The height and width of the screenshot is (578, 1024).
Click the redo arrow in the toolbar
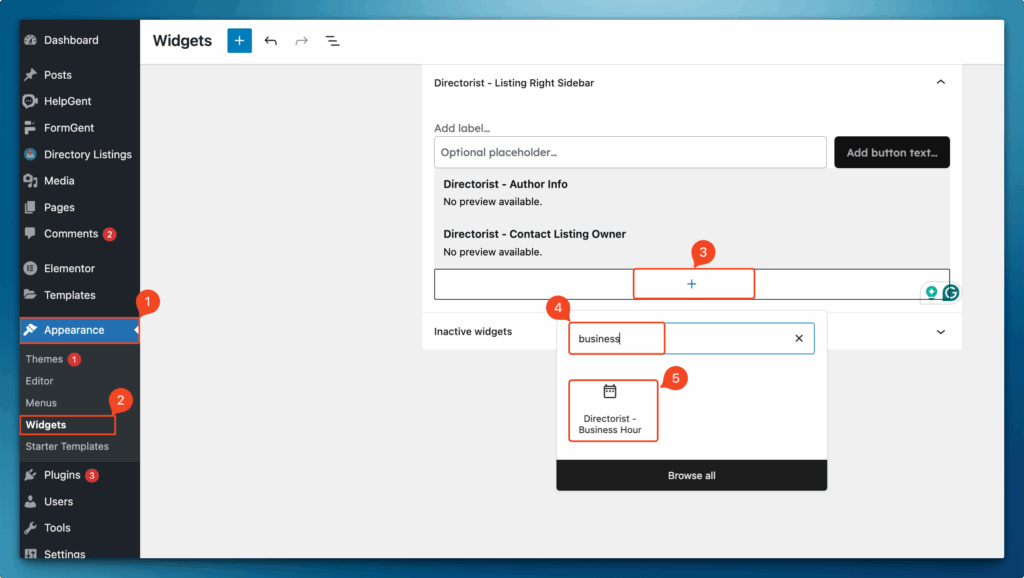(301, 41)
